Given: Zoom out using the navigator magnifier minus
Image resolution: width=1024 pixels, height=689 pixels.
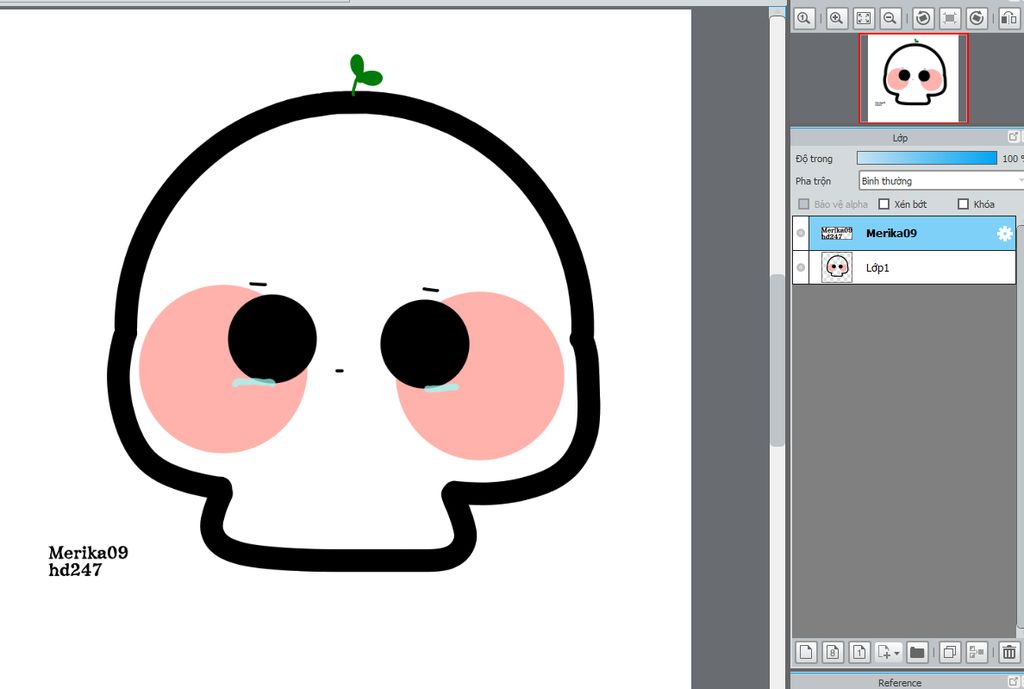Looking at the screenshot, I should 889,18.
